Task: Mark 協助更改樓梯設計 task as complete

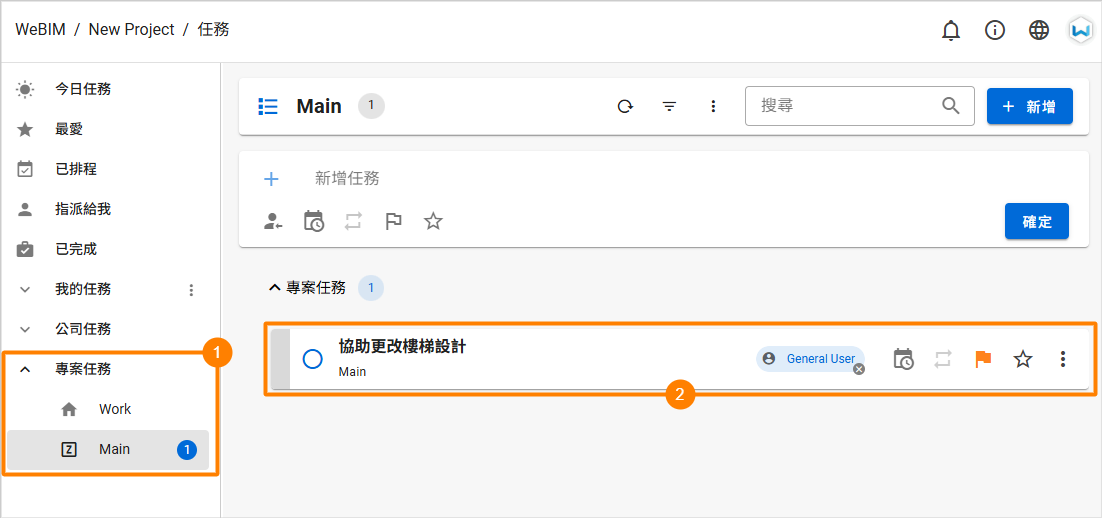Action: tap(312, 359)
